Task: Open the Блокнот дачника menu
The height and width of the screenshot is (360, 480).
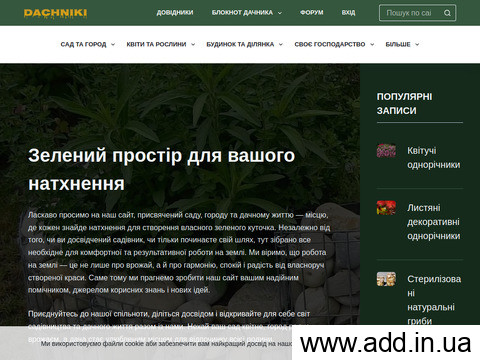Action: 242,13
